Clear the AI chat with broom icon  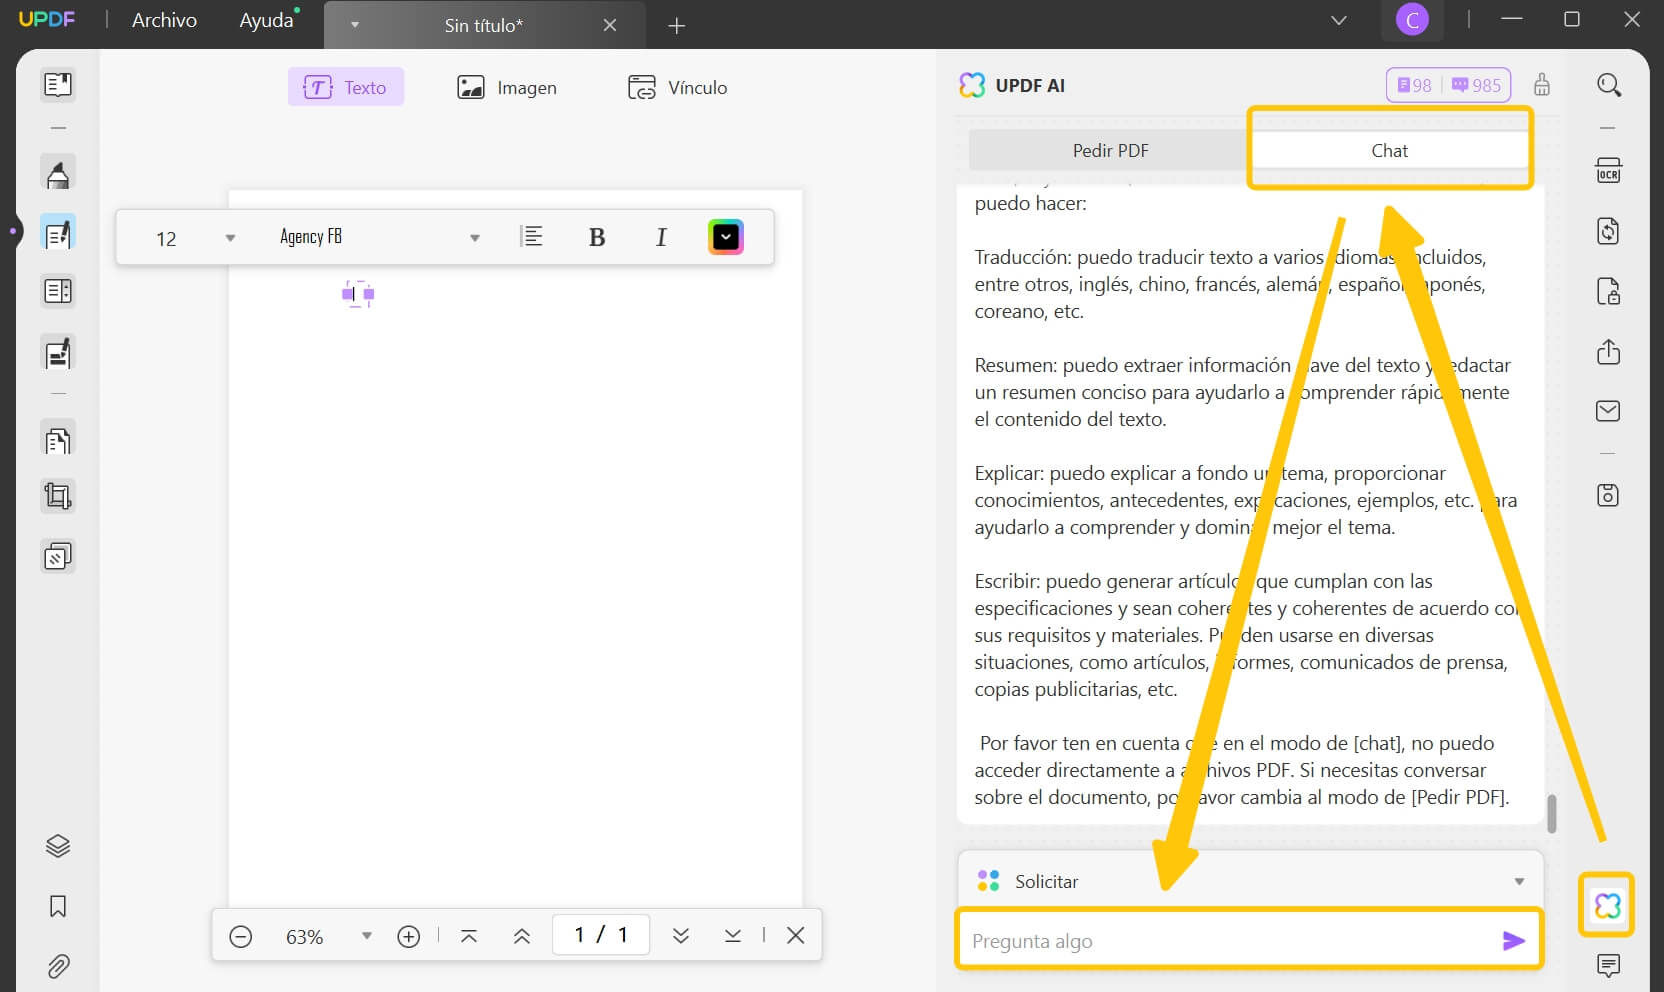point(1542,85)
